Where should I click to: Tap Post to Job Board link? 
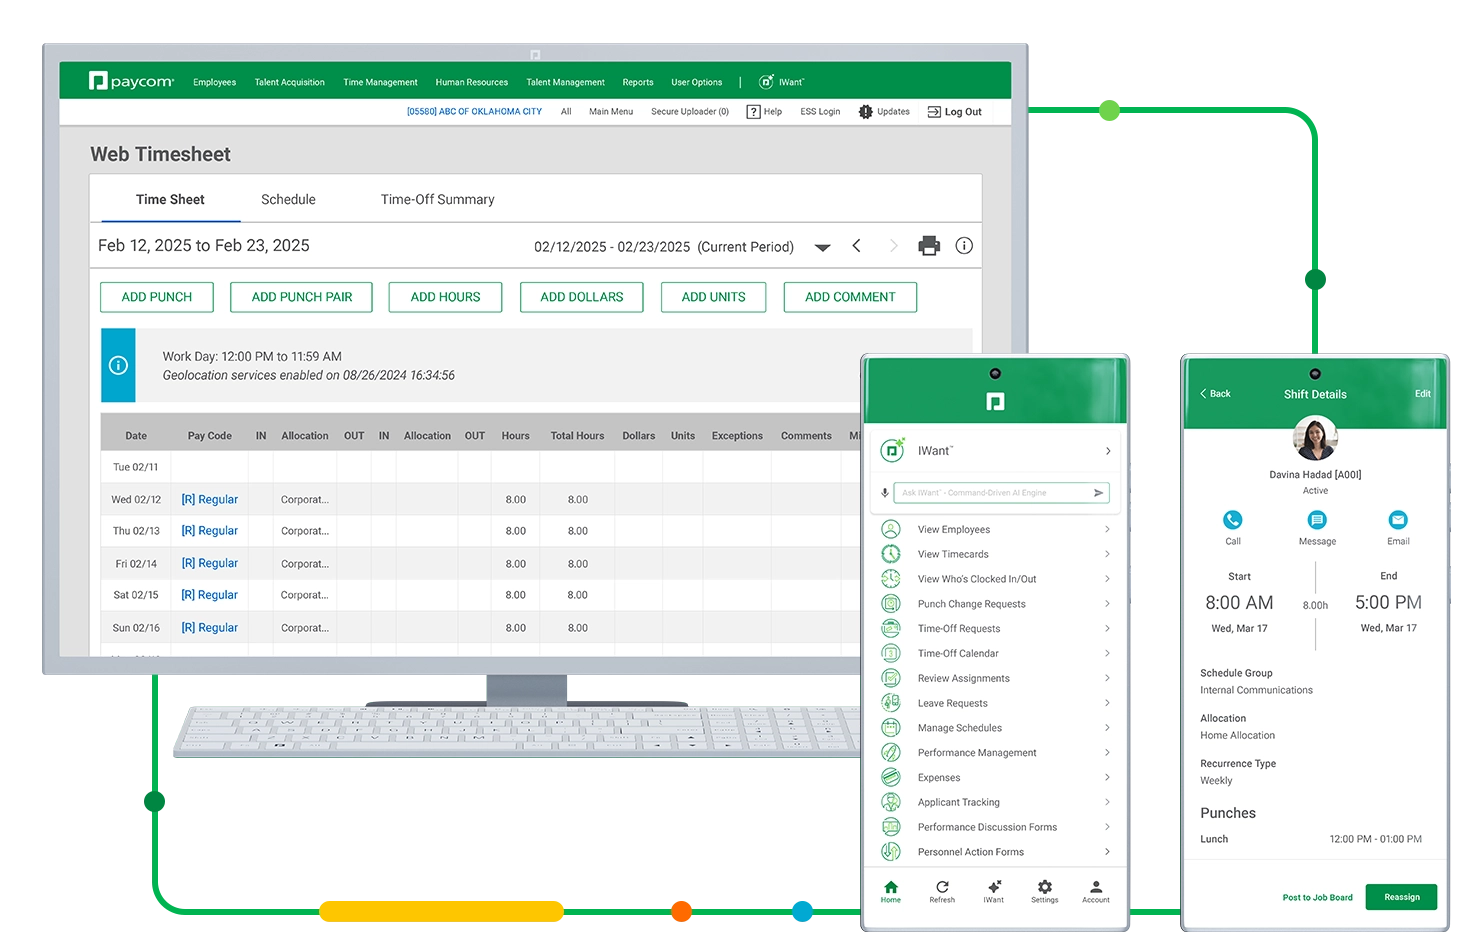coord(1317,898)
